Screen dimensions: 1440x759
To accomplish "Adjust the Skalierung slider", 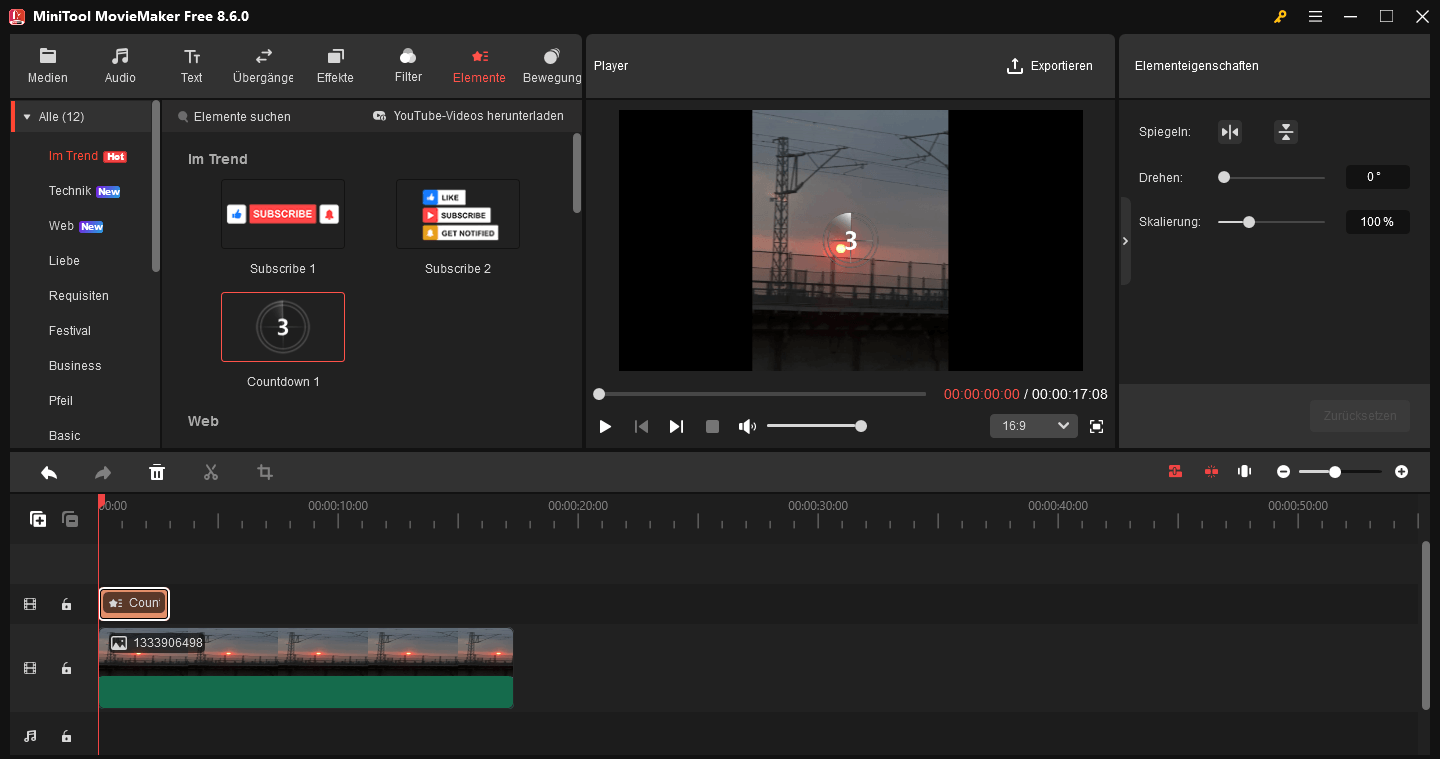I will pos(1247,222).
